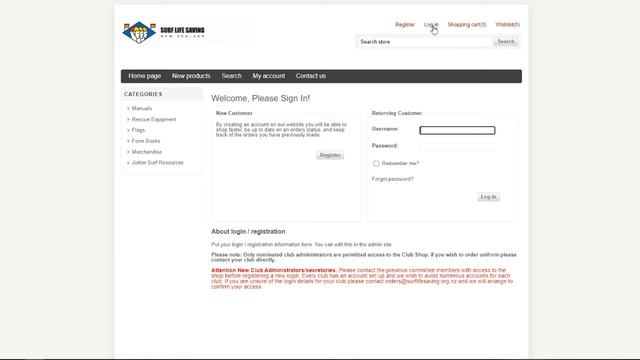This screenshot has width=640, height=360.
Task: Click the Surf Life Saving logo
Action: click(x=164, y=32)
